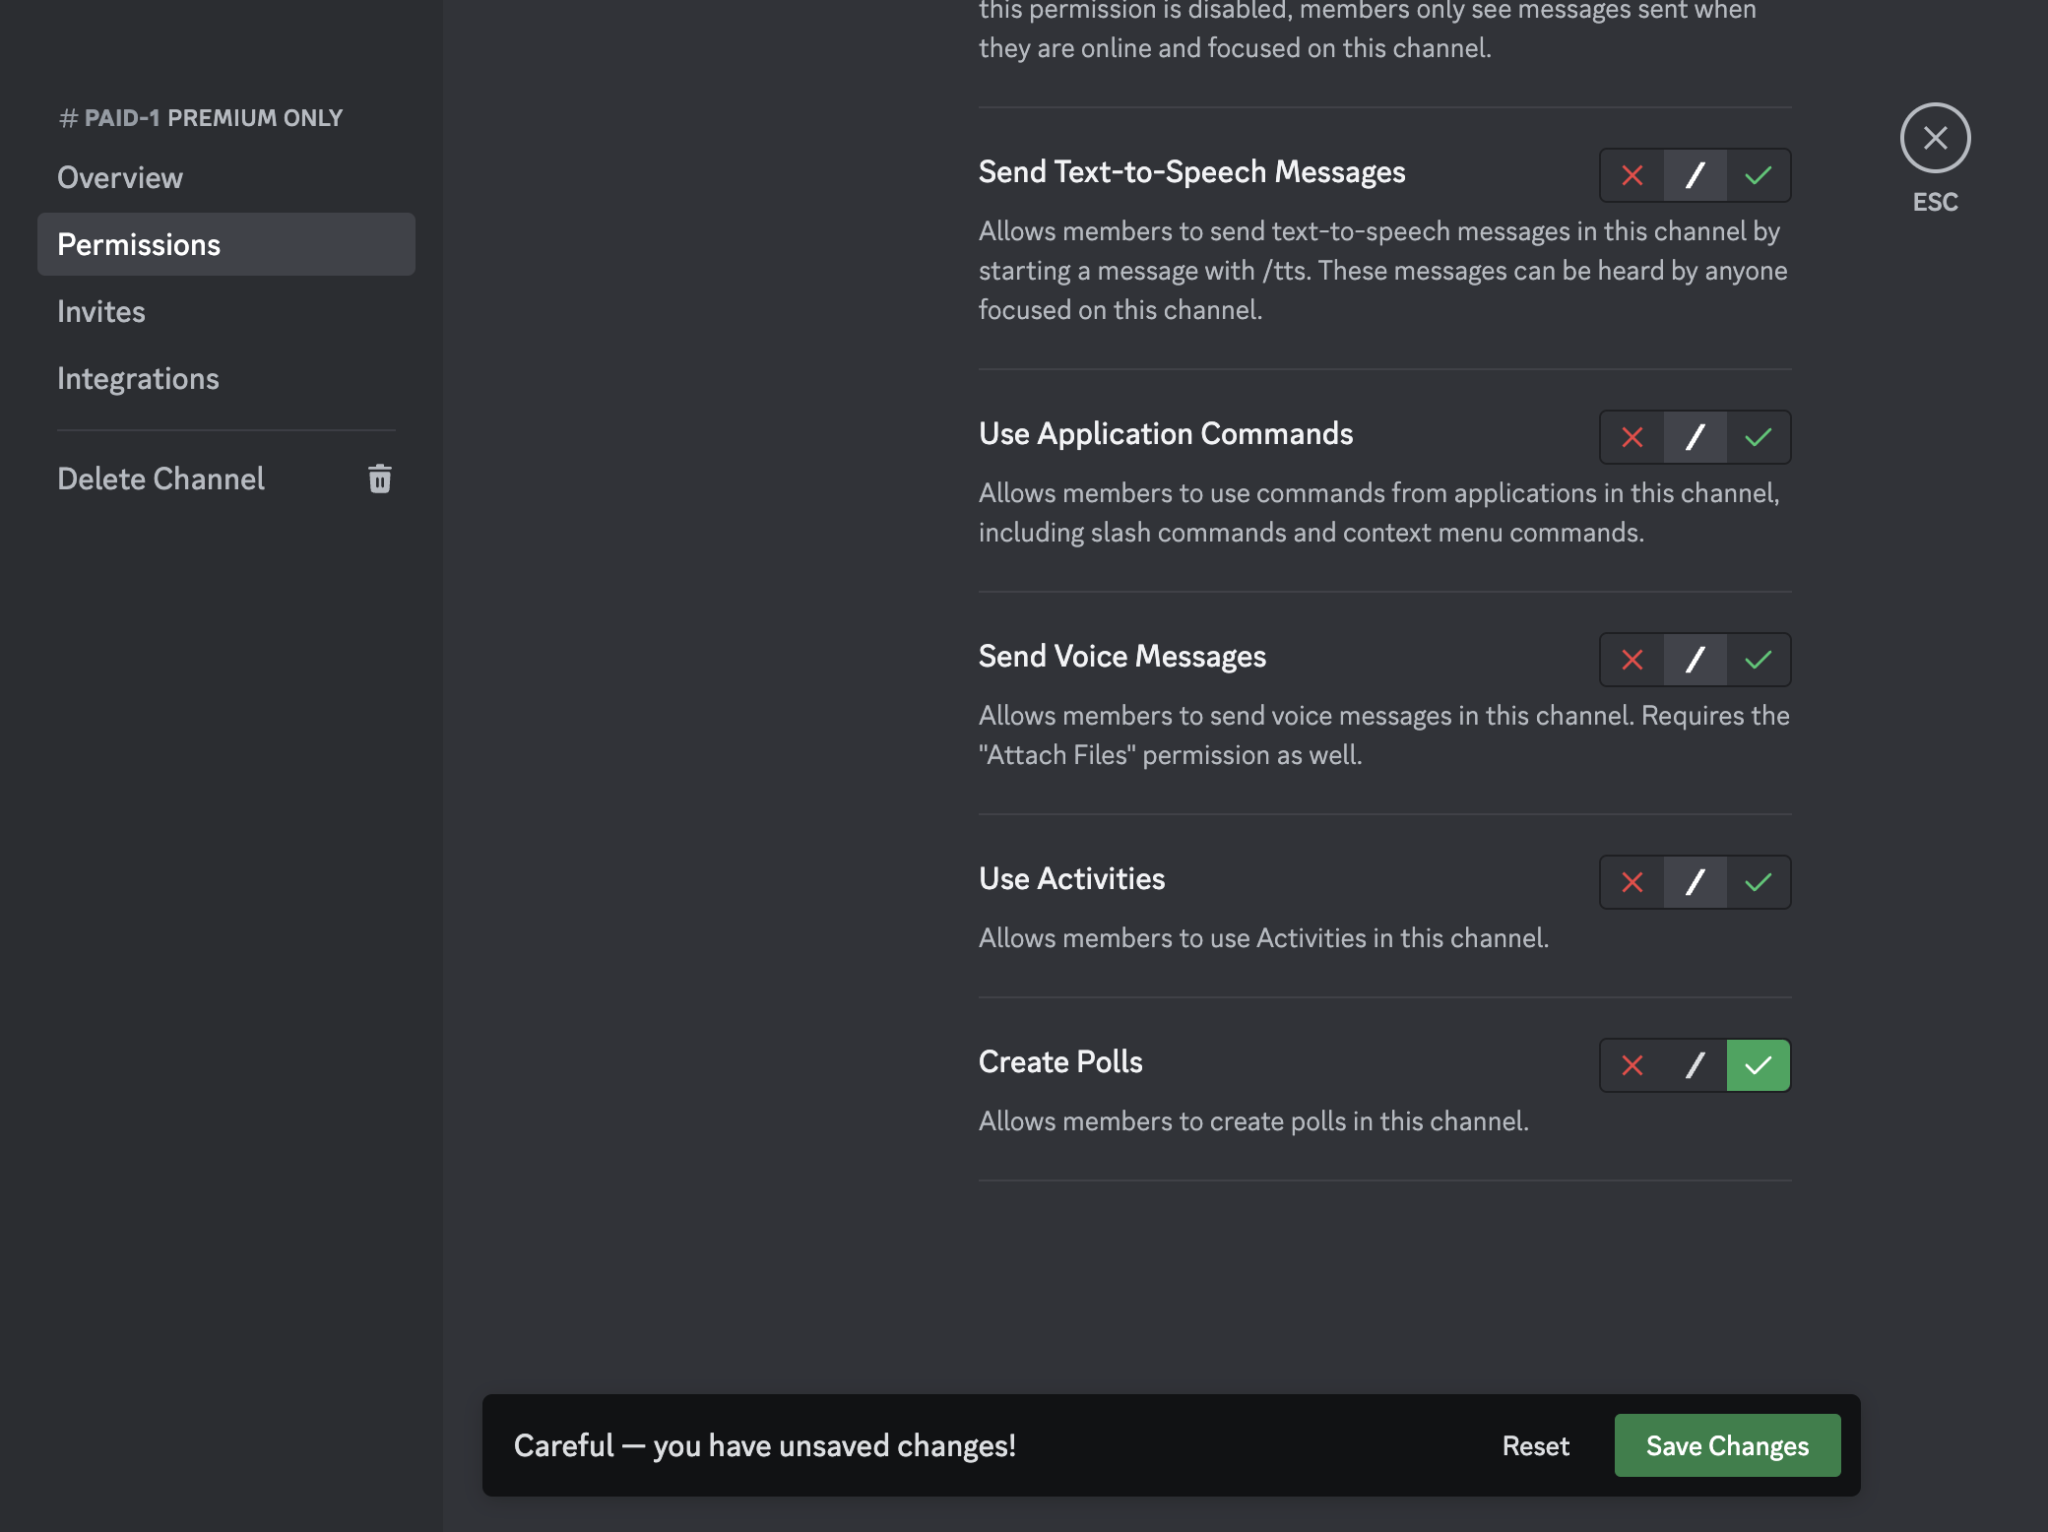Set Send Voice Messages to neutral slash
This screenshot has width=2048, height=1532.
[1695, 660]
